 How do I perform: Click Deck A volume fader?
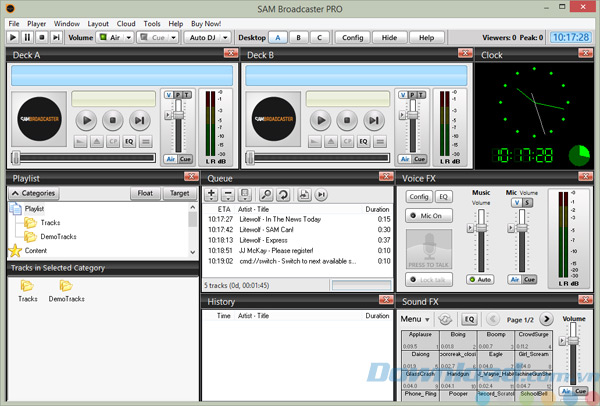179,114
